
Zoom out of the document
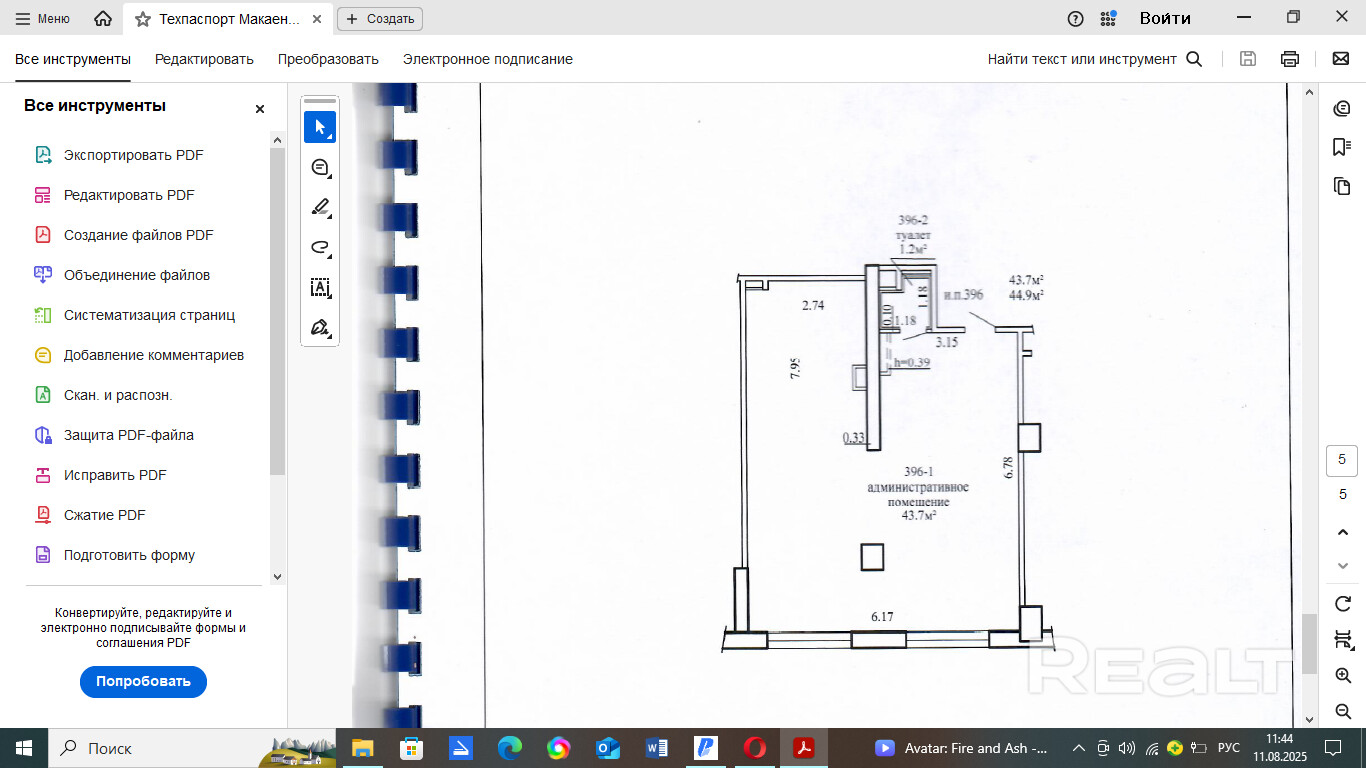pyautogui.click(x=1343, y=711)
